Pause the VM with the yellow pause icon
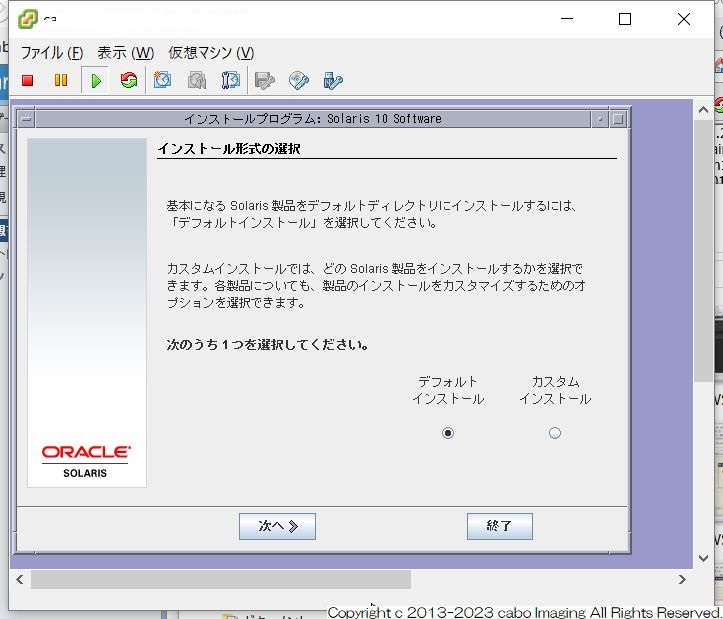 click(x=61, y=81)
